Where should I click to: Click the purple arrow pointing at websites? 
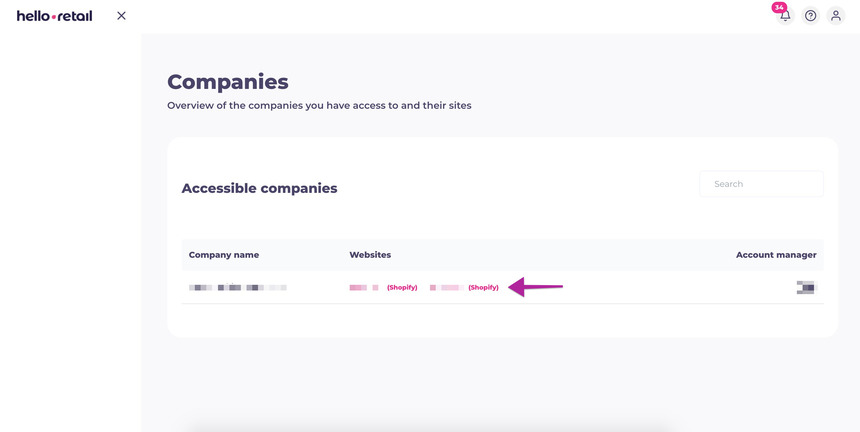[536, 287]
